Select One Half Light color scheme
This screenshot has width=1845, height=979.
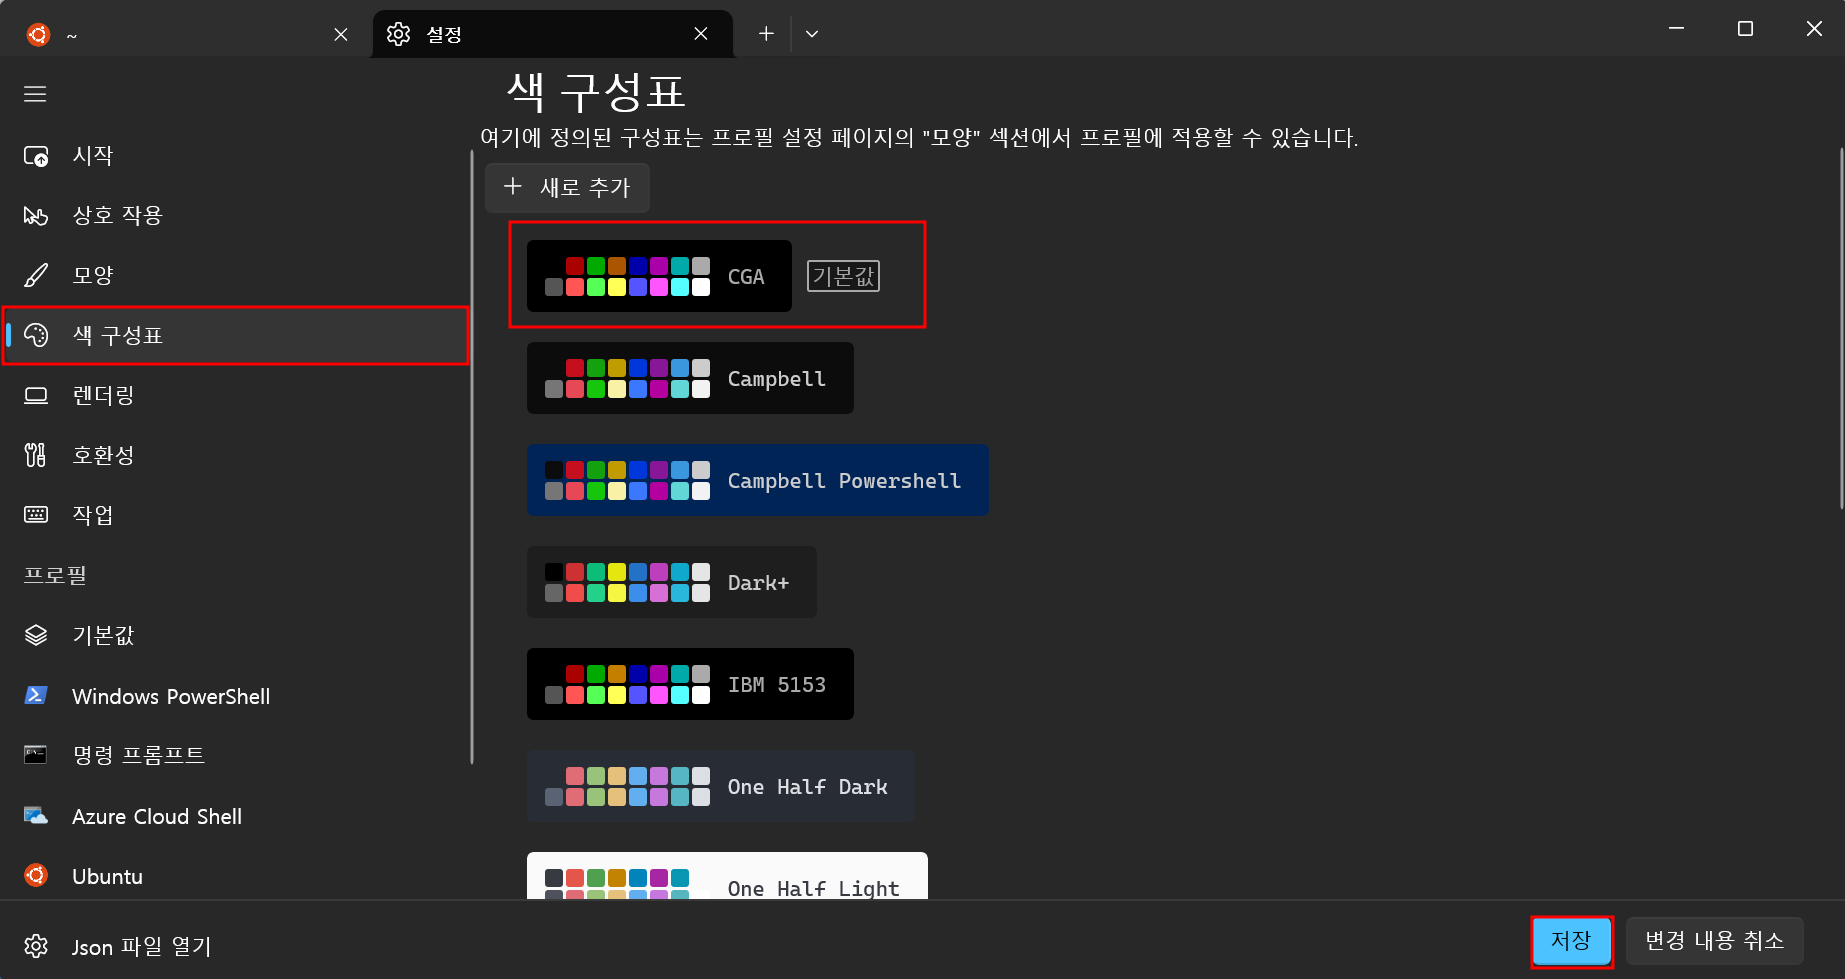click(727, 876)
